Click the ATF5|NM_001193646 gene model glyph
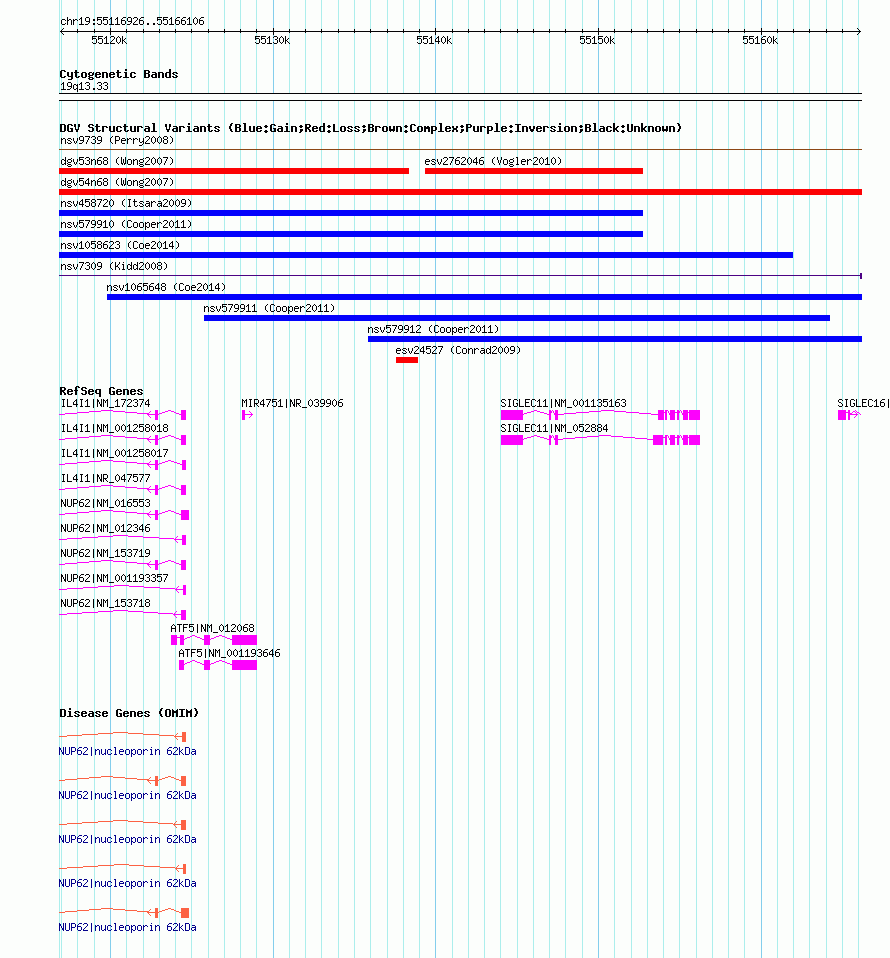The width and height of the screenshot is (890, 958). coord(217,665)
